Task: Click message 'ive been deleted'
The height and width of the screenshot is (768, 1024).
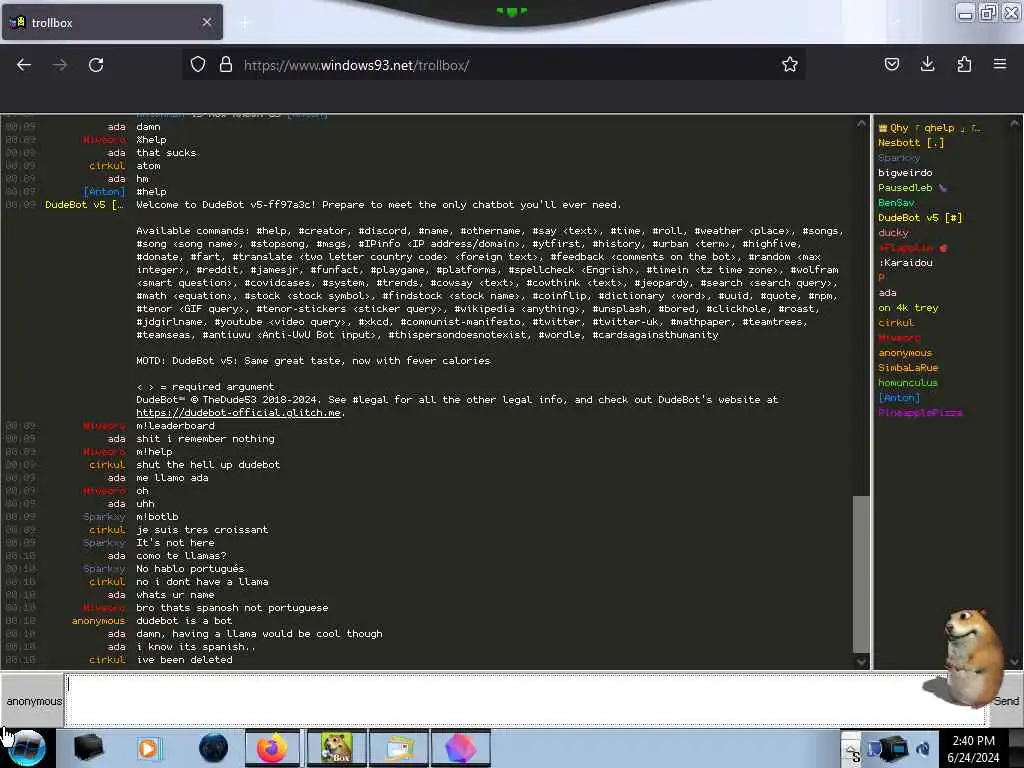Action: point(184,660)
